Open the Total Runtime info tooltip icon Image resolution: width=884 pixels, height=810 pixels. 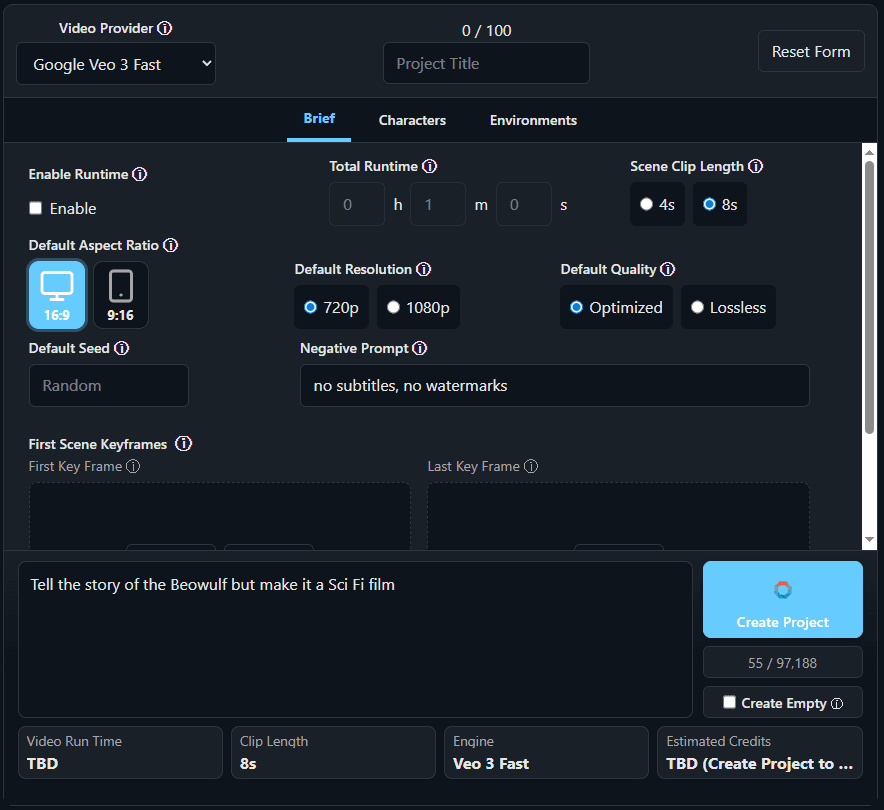point(430,166)
